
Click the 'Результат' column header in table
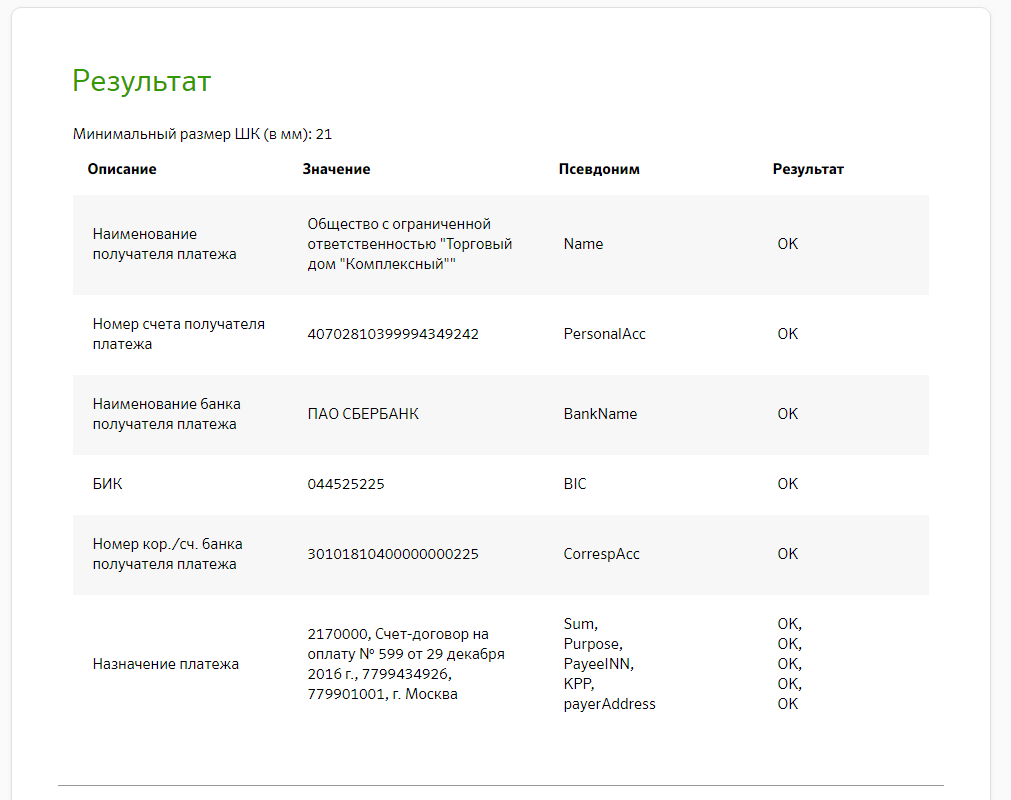pyautogui.click(x=808, y=169)
